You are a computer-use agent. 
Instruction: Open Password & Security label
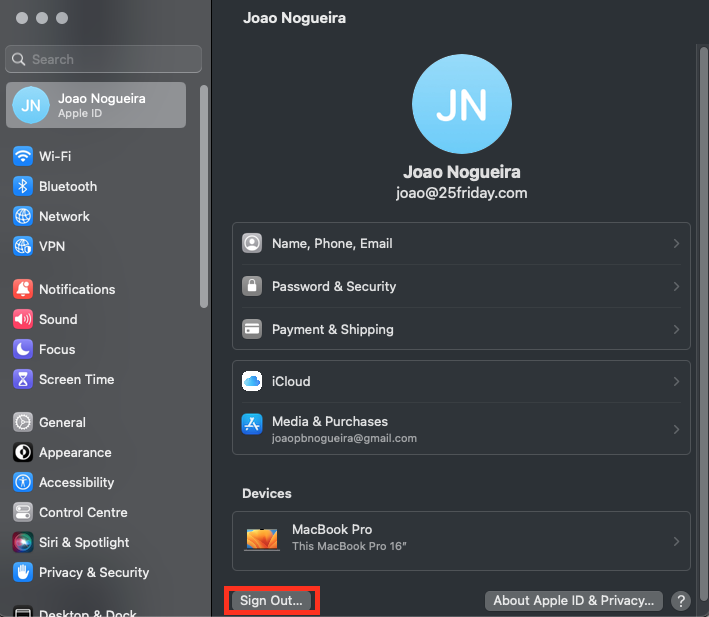(x=334, y=287)
